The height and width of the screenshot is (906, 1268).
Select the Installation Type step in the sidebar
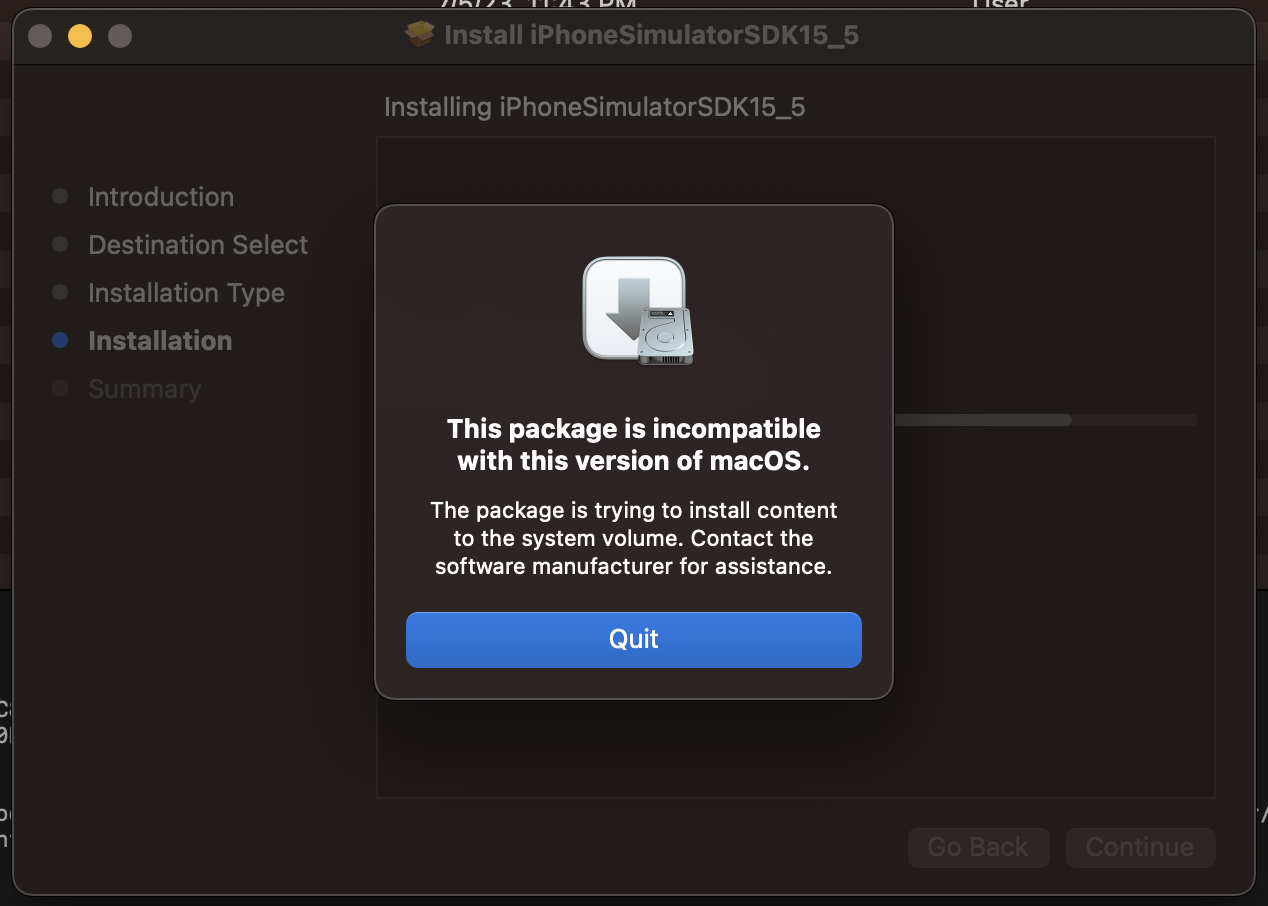(186, 292)
